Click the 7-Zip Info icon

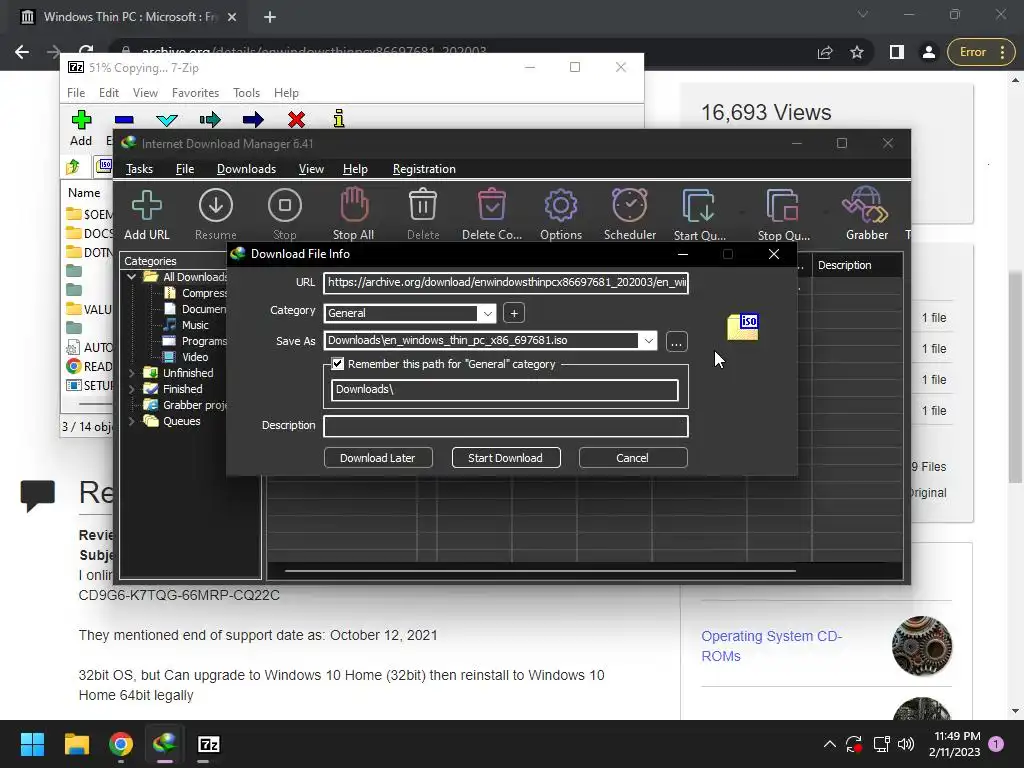tap(338, 118)
